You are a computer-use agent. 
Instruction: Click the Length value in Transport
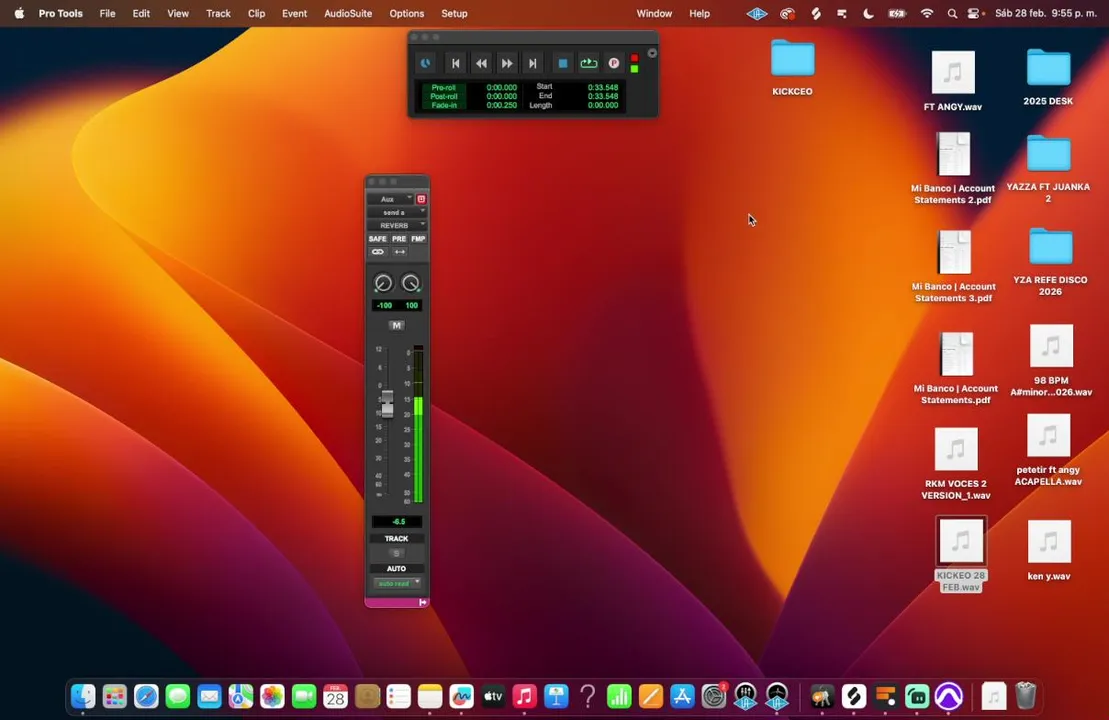tap(603, 105)
